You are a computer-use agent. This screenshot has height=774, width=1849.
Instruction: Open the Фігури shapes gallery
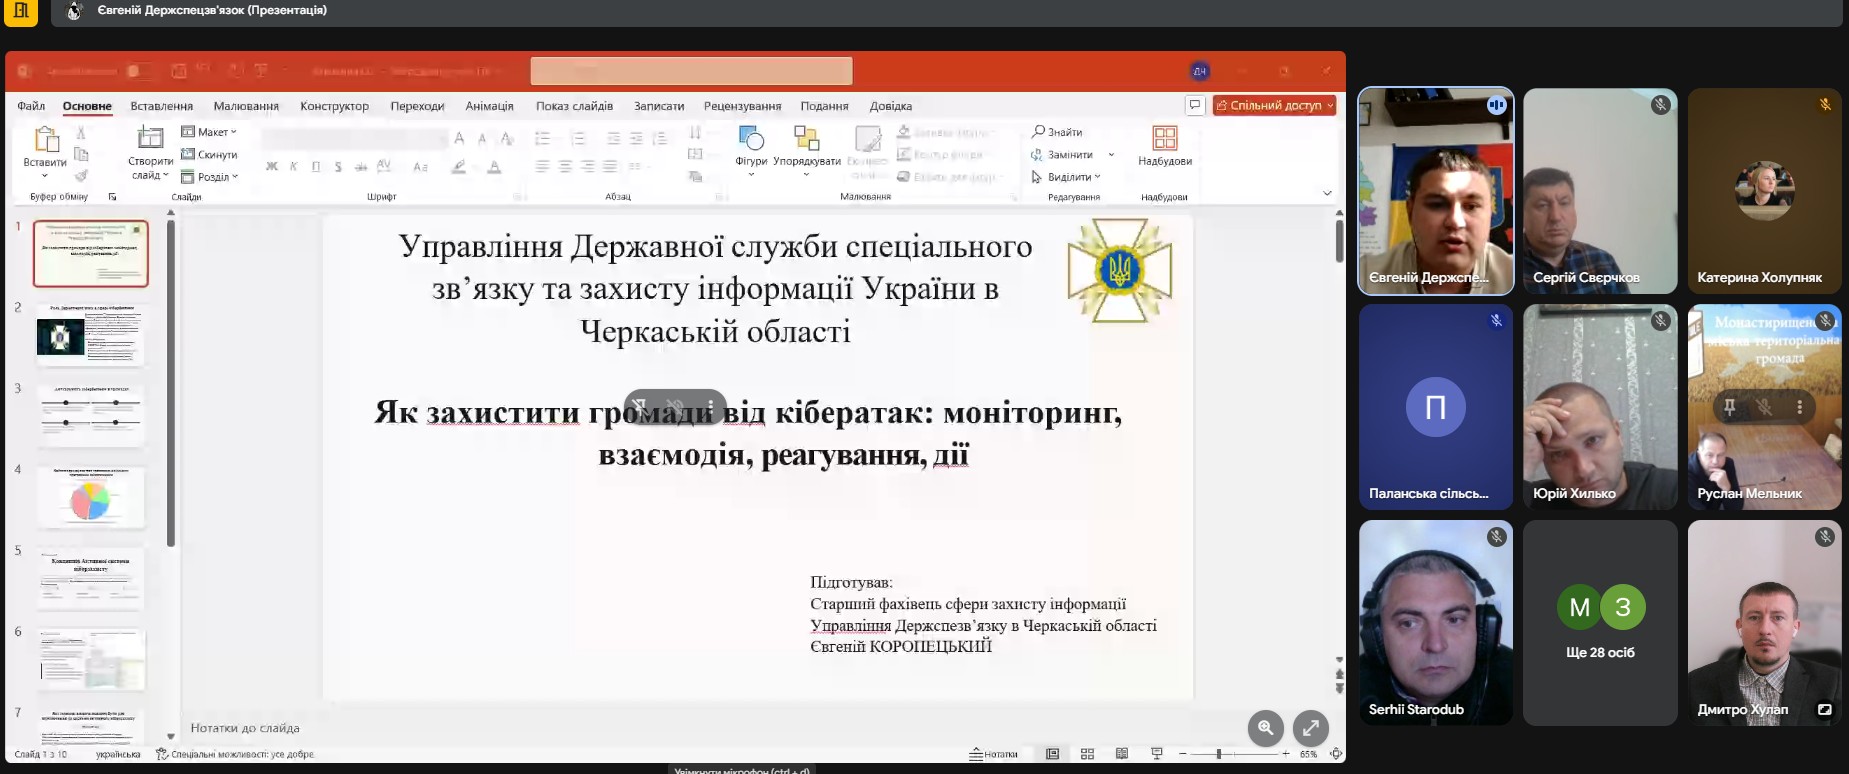[x=750, y=140]
